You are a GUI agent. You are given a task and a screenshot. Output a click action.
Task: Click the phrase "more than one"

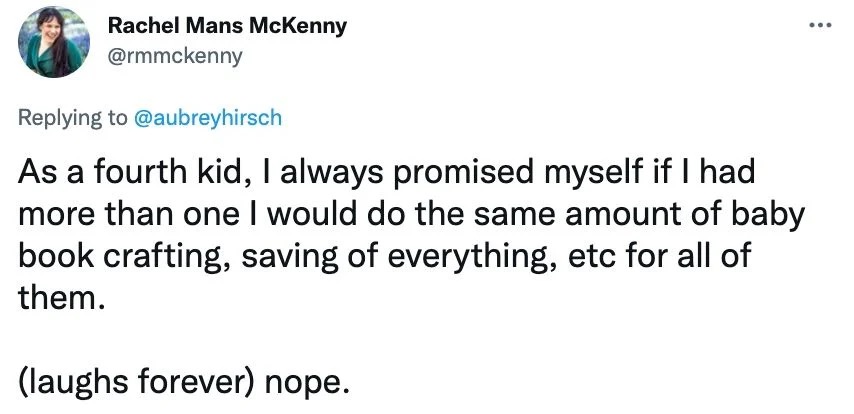129,215
